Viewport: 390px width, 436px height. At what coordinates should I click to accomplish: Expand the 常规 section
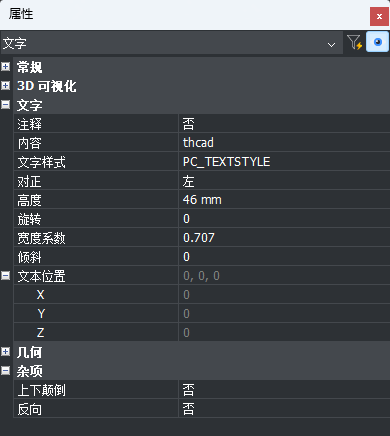pyautogui.click(x=6, y=67)
